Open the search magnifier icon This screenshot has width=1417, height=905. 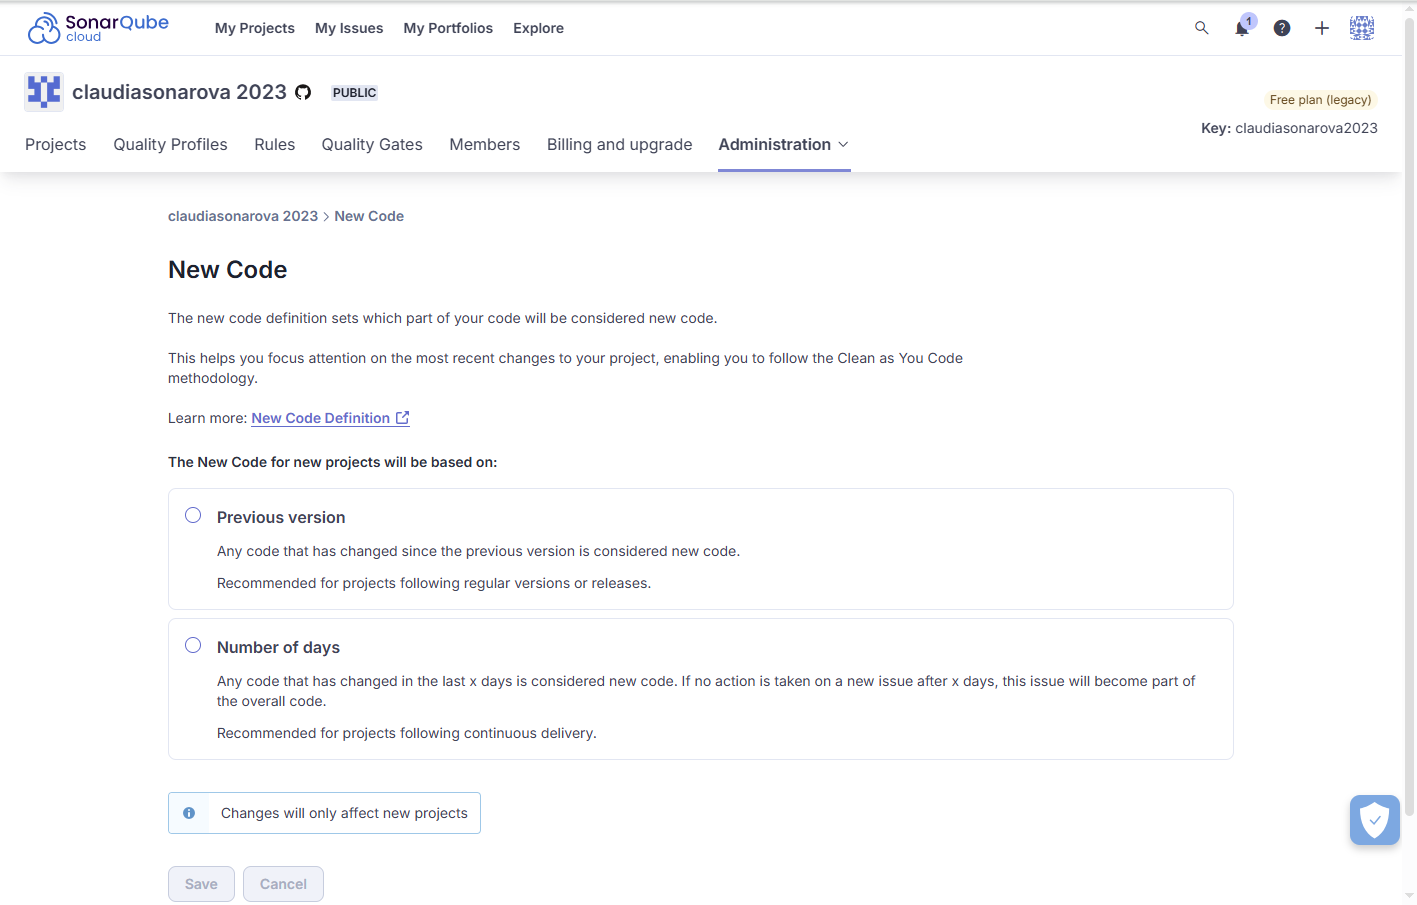[x=1201, y=28]
